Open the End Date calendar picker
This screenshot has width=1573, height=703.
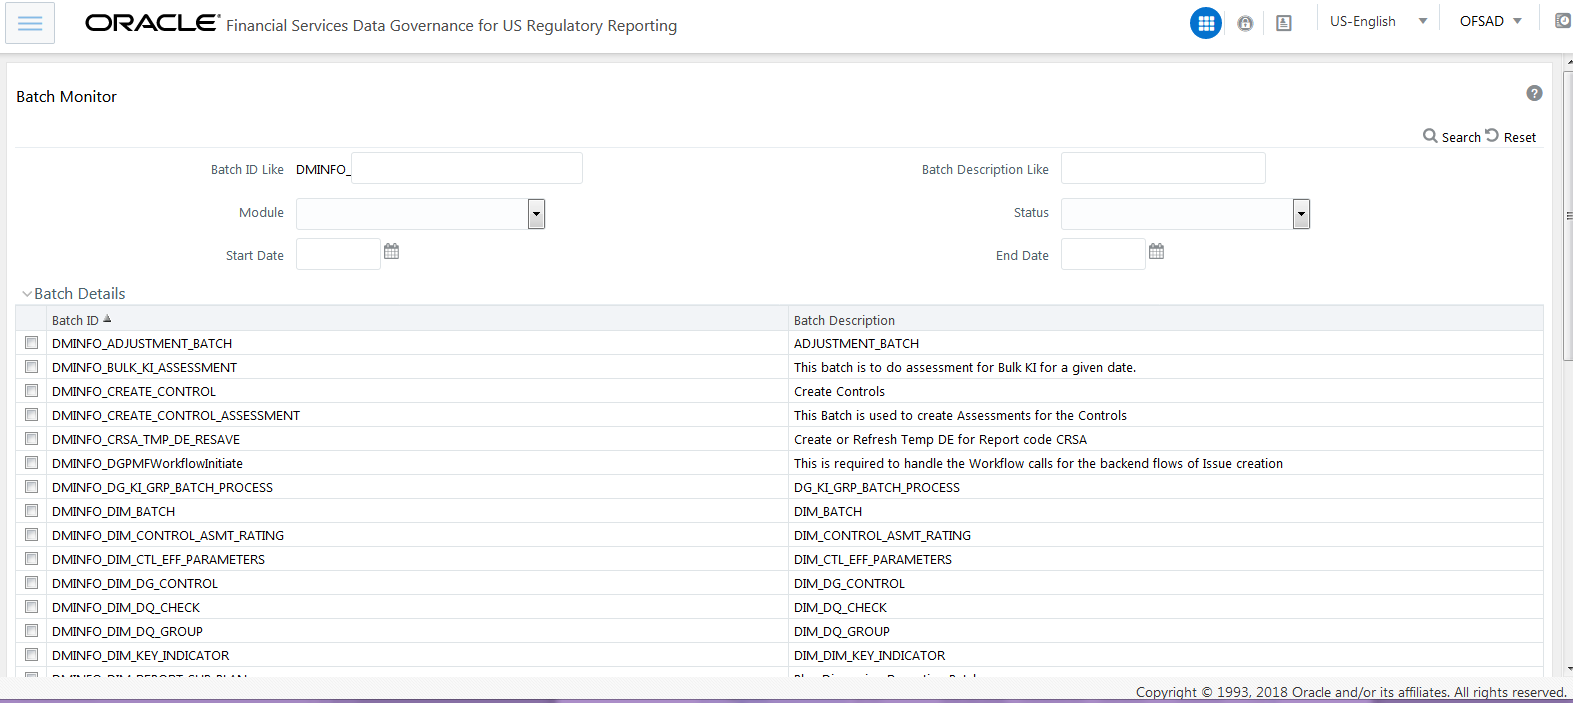click(x=1156, y=251)
